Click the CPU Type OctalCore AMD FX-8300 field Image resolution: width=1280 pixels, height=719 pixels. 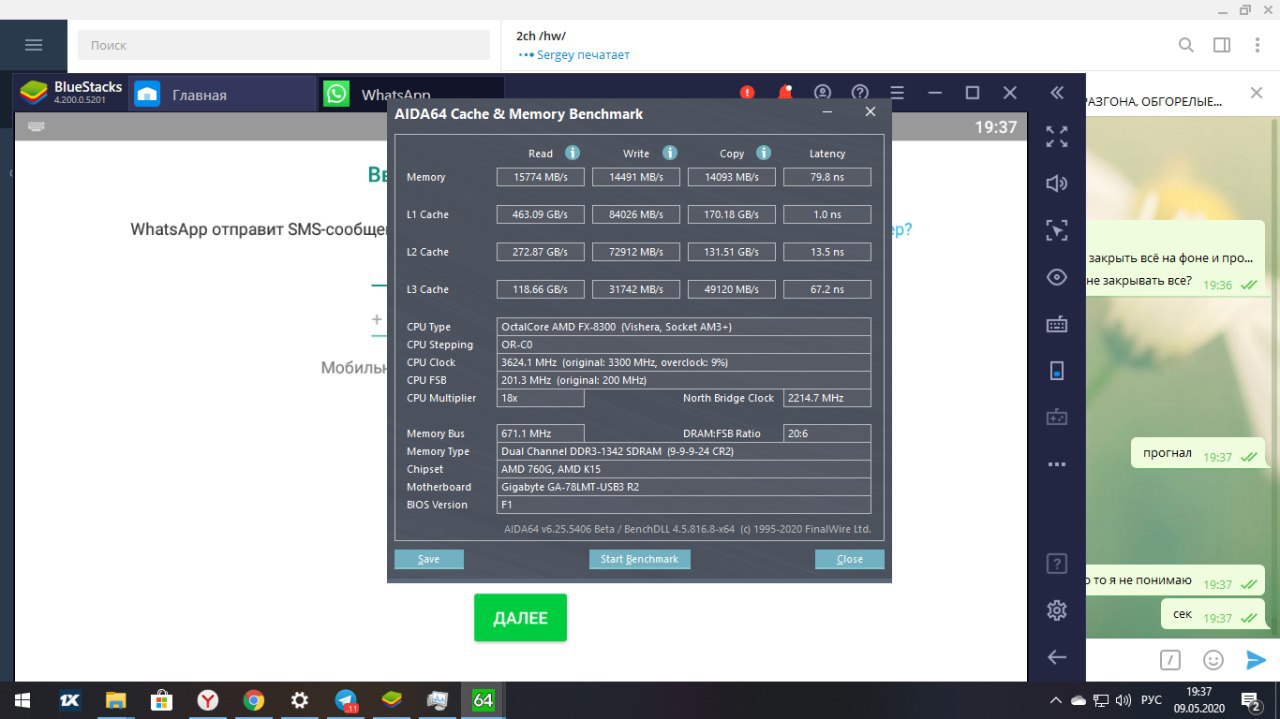(684, 327)
